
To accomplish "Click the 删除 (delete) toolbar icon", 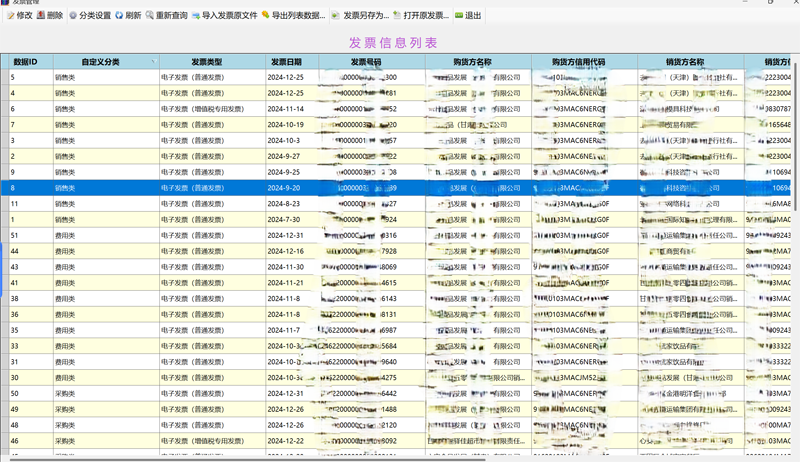I will pos(41,16).
